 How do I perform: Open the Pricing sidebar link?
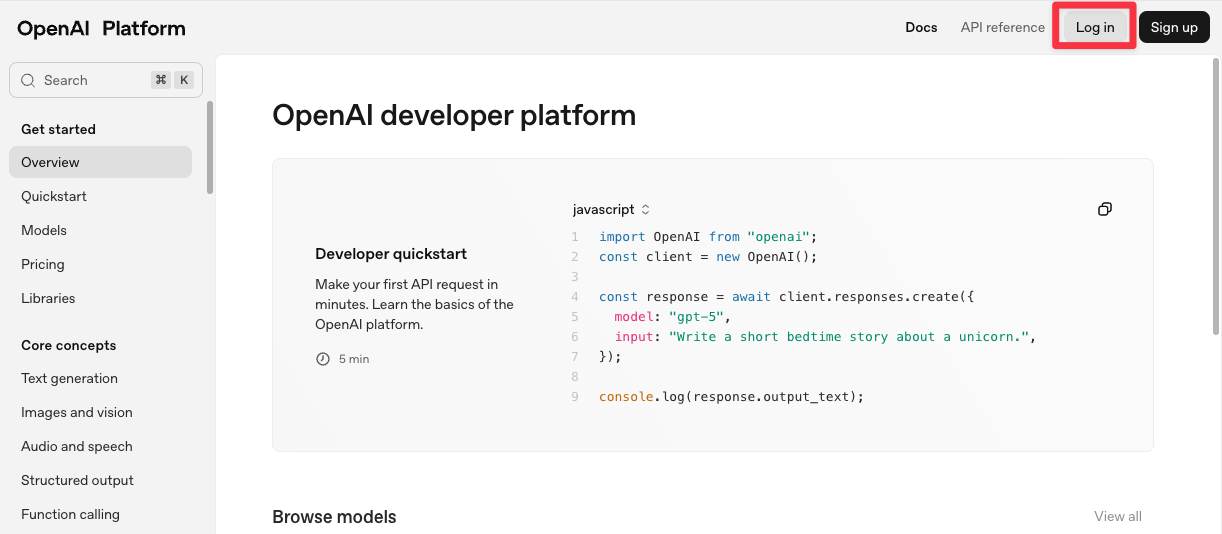(x=43, y=264)
